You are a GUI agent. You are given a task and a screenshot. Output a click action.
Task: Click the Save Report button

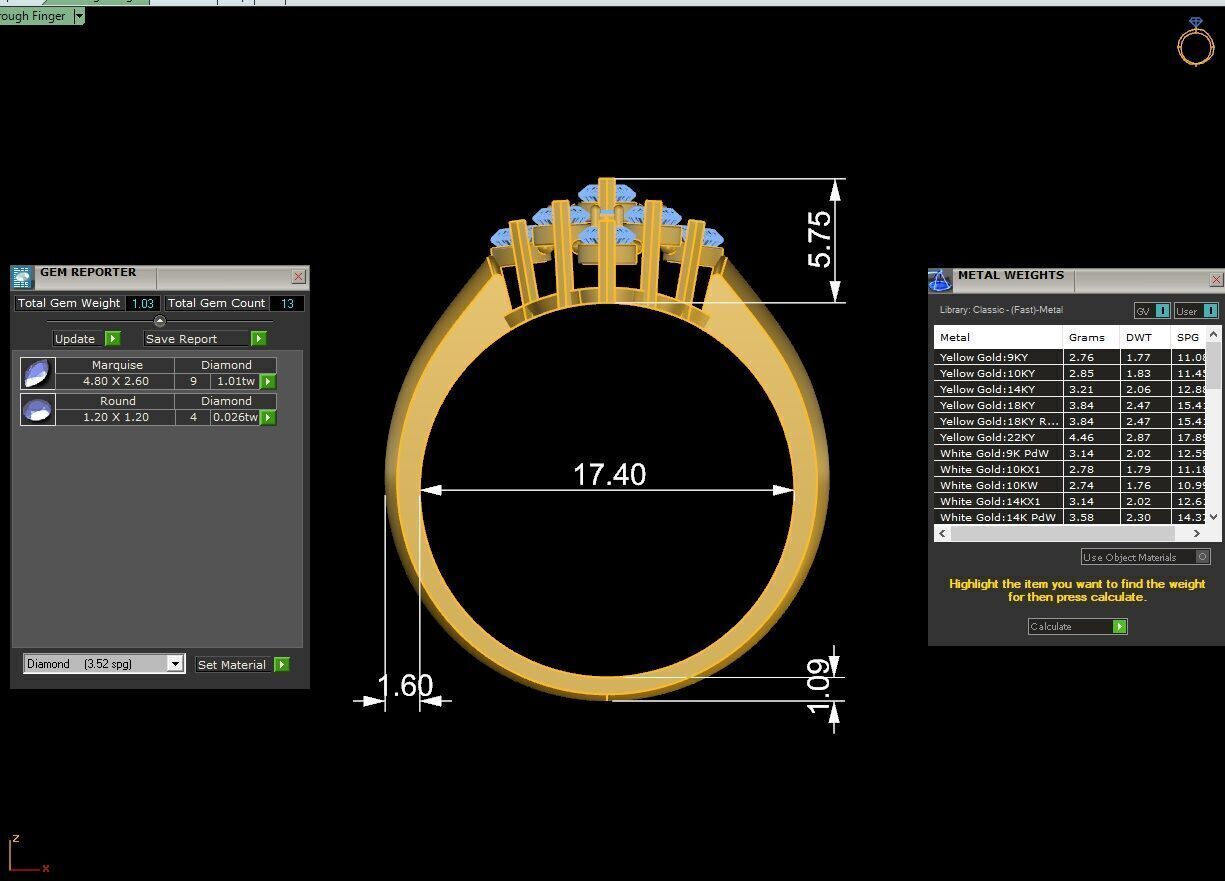[x=196, y=339]
